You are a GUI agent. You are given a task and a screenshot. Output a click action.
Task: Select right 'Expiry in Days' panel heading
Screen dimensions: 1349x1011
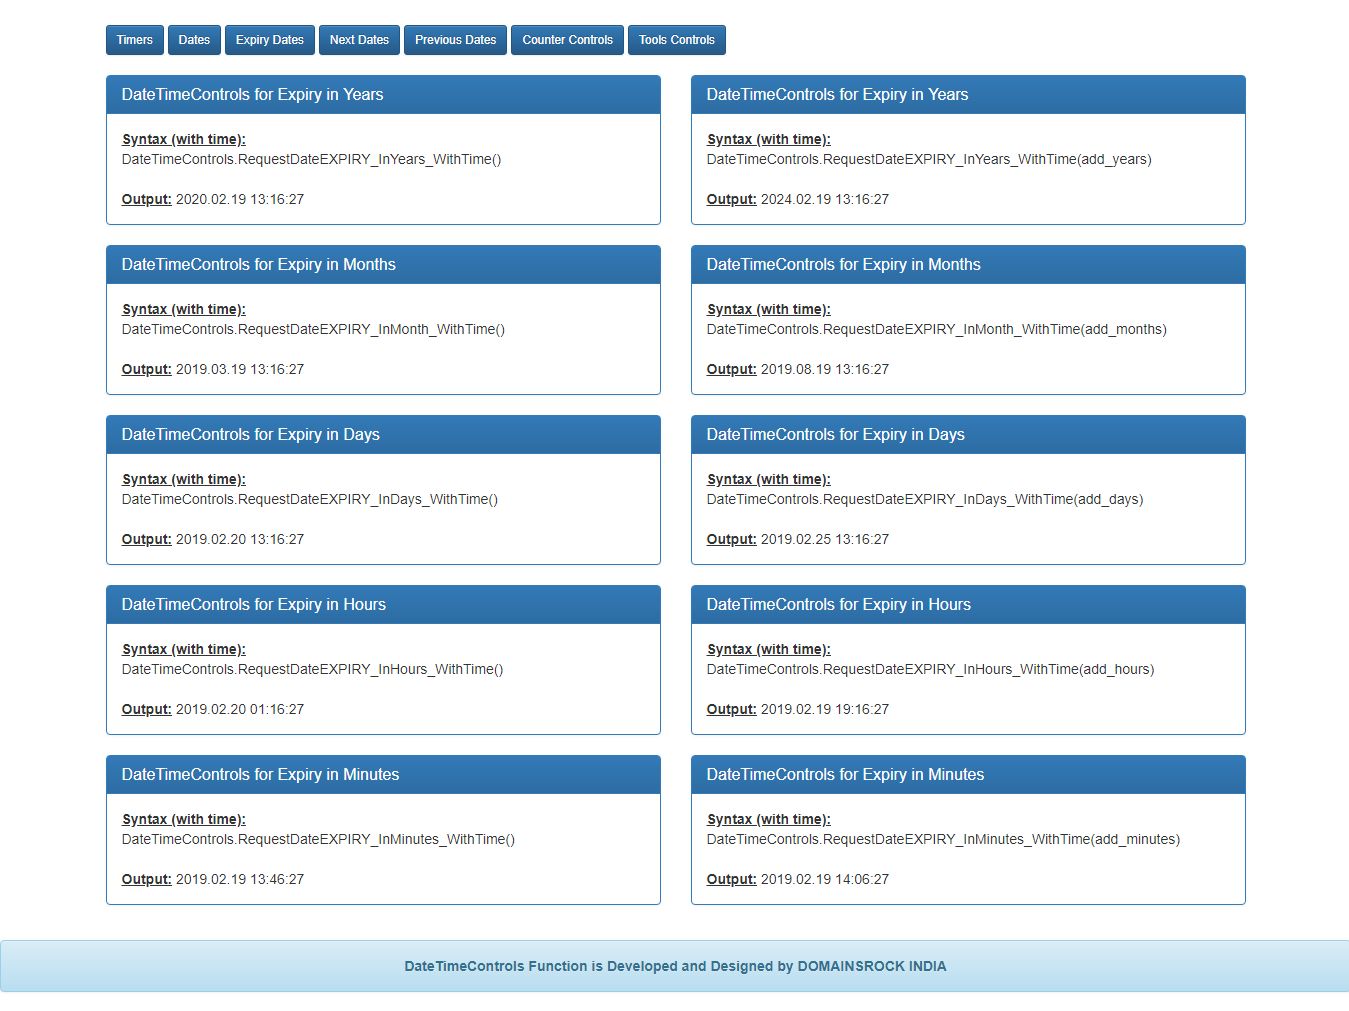click(968, 435)
